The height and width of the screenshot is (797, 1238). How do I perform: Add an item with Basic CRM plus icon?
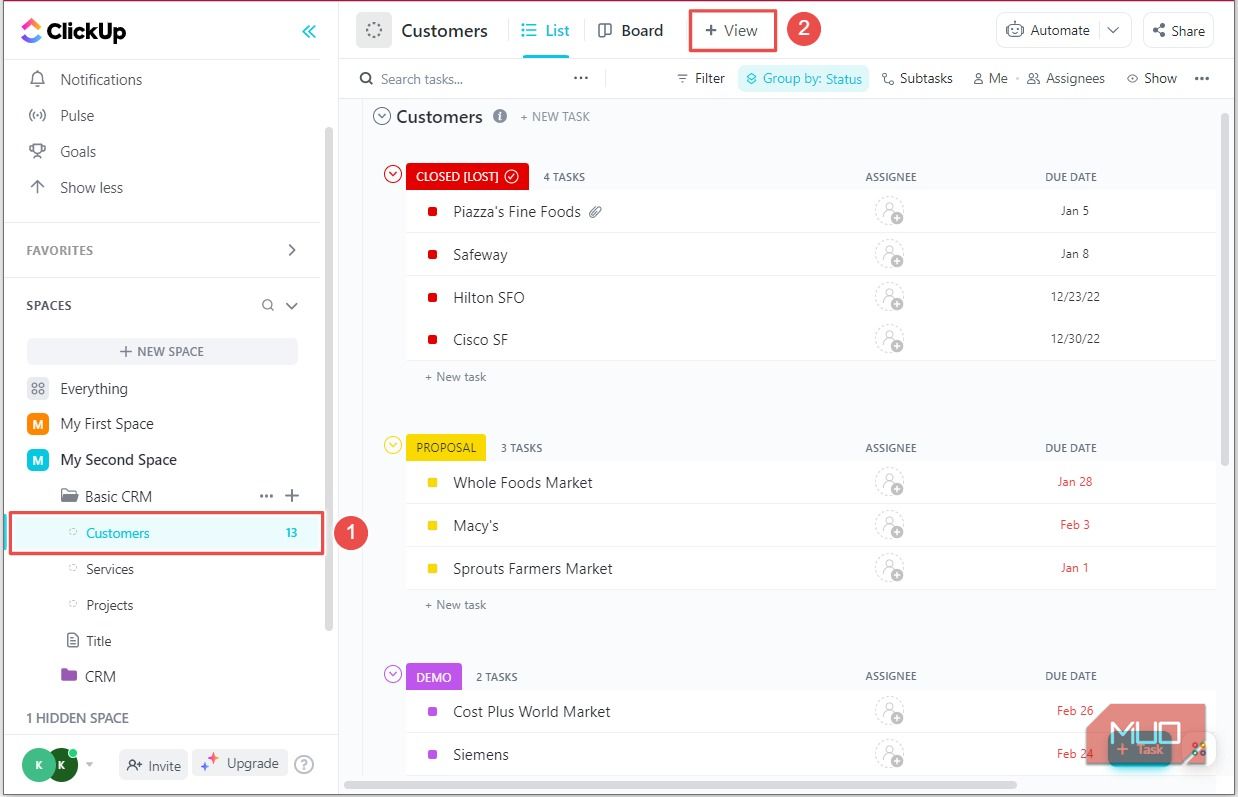[x=292, y=495]
